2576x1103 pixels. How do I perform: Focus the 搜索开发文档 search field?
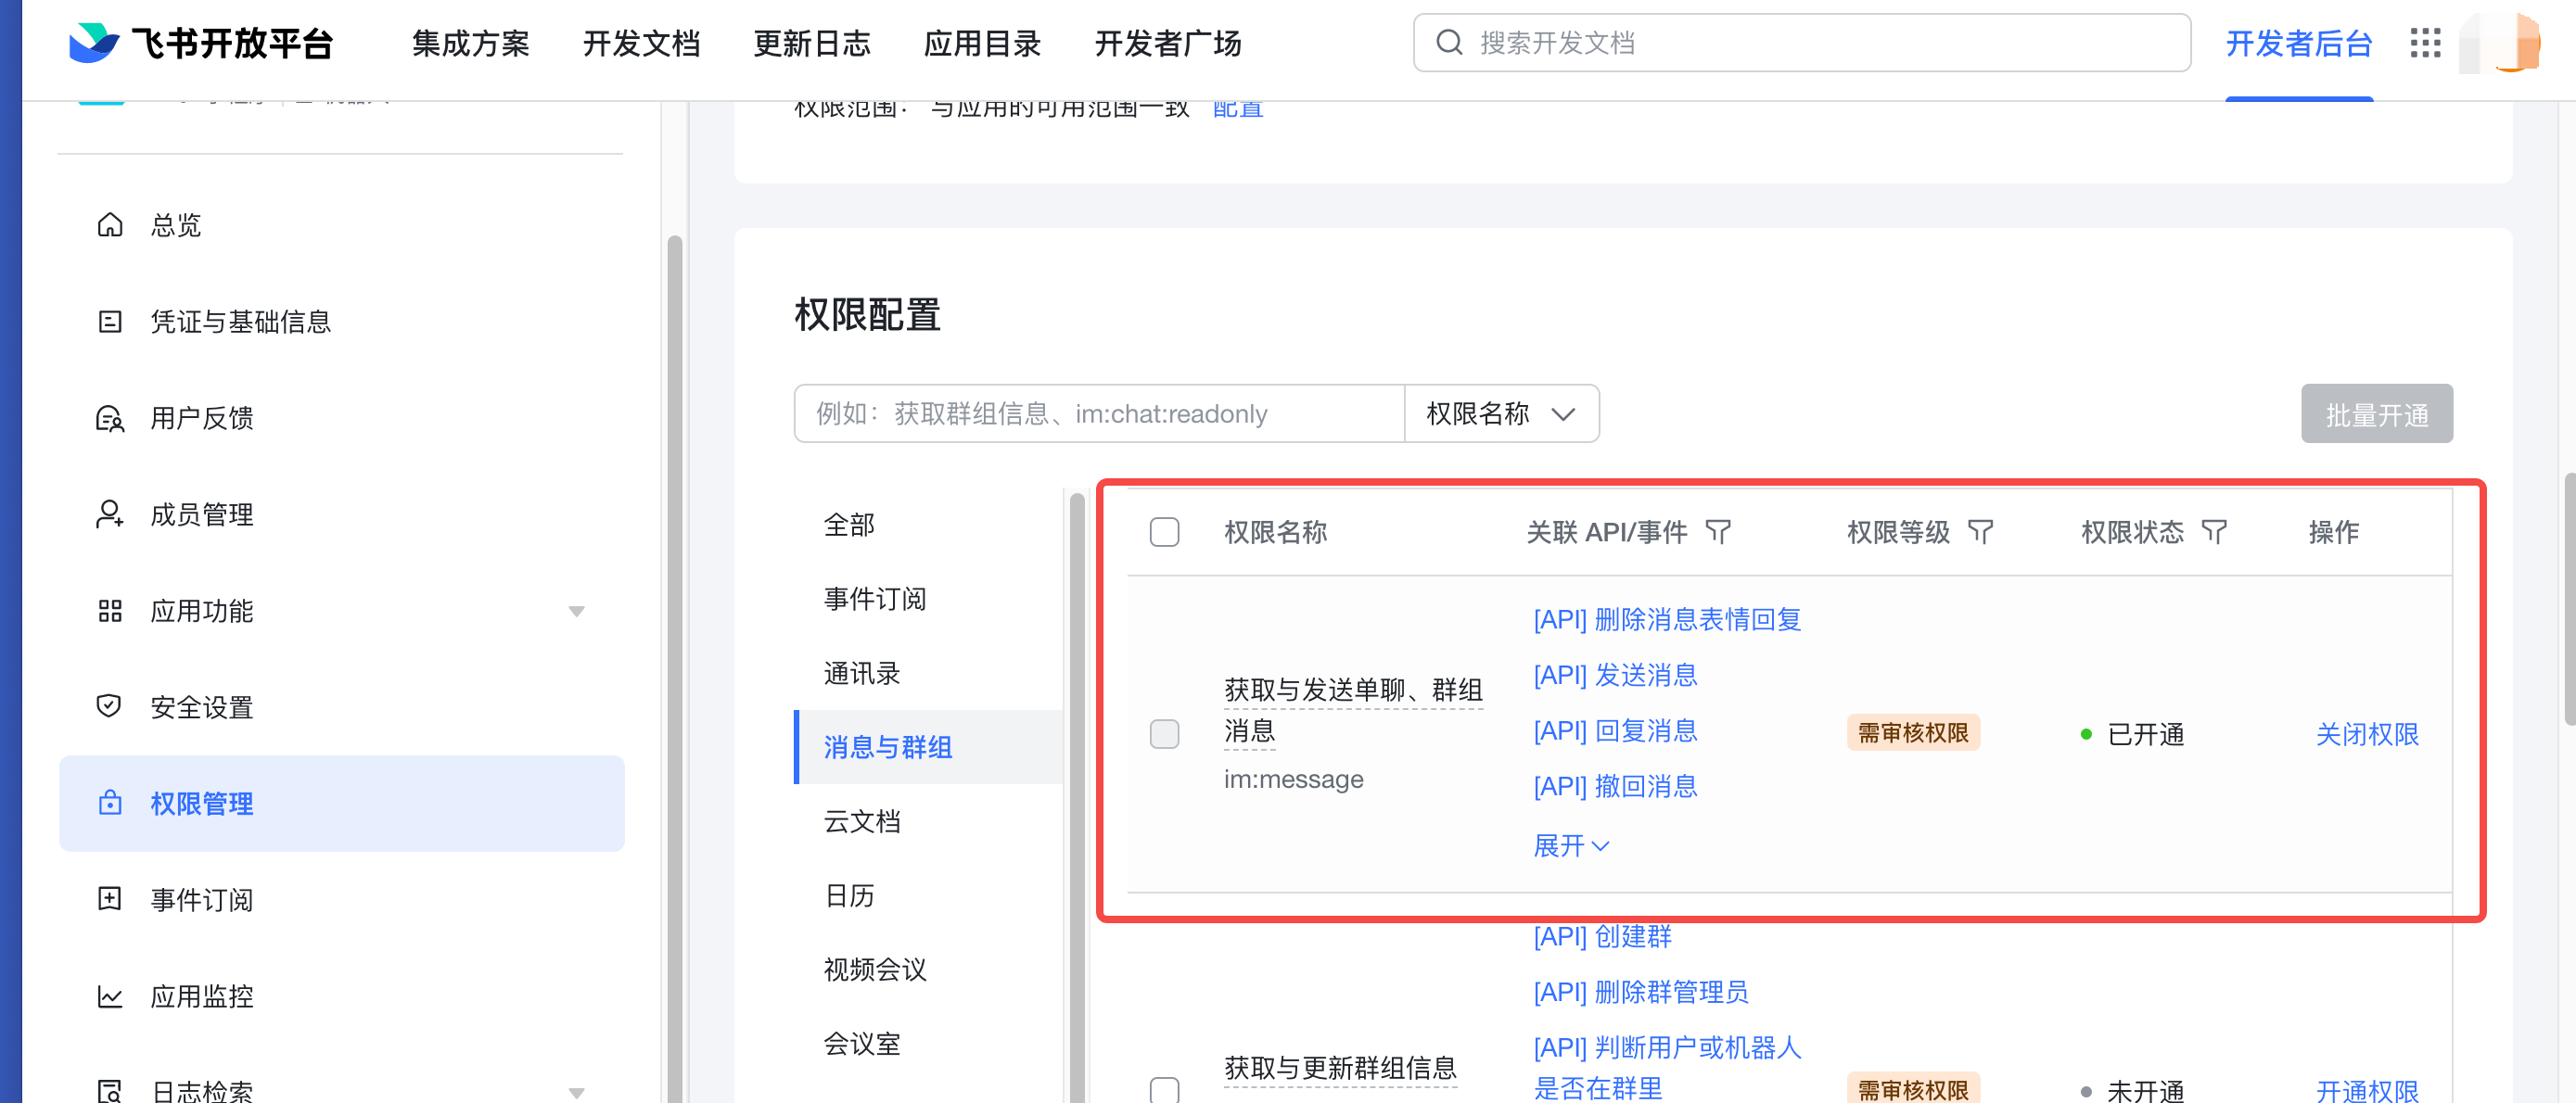[x=1802, y=43]
